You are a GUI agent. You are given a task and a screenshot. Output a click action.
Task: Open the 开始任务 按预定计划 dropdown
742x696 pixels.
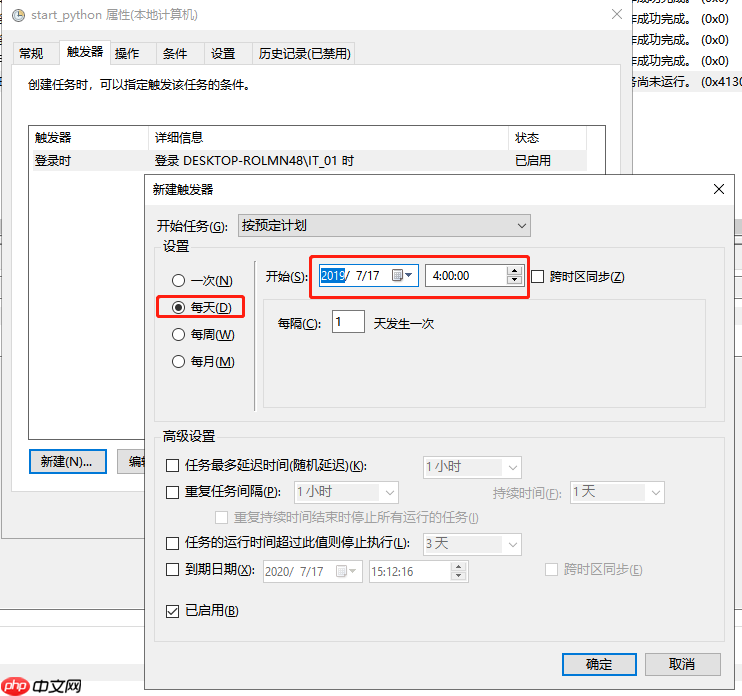tap(384, 226)
